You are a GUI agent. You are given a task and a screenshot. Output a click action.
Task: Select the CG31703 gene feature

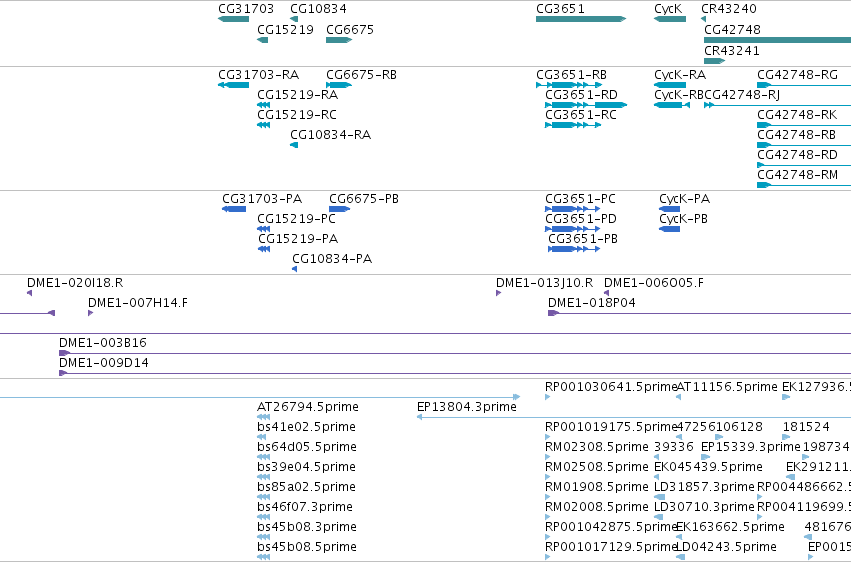[233, 19]
